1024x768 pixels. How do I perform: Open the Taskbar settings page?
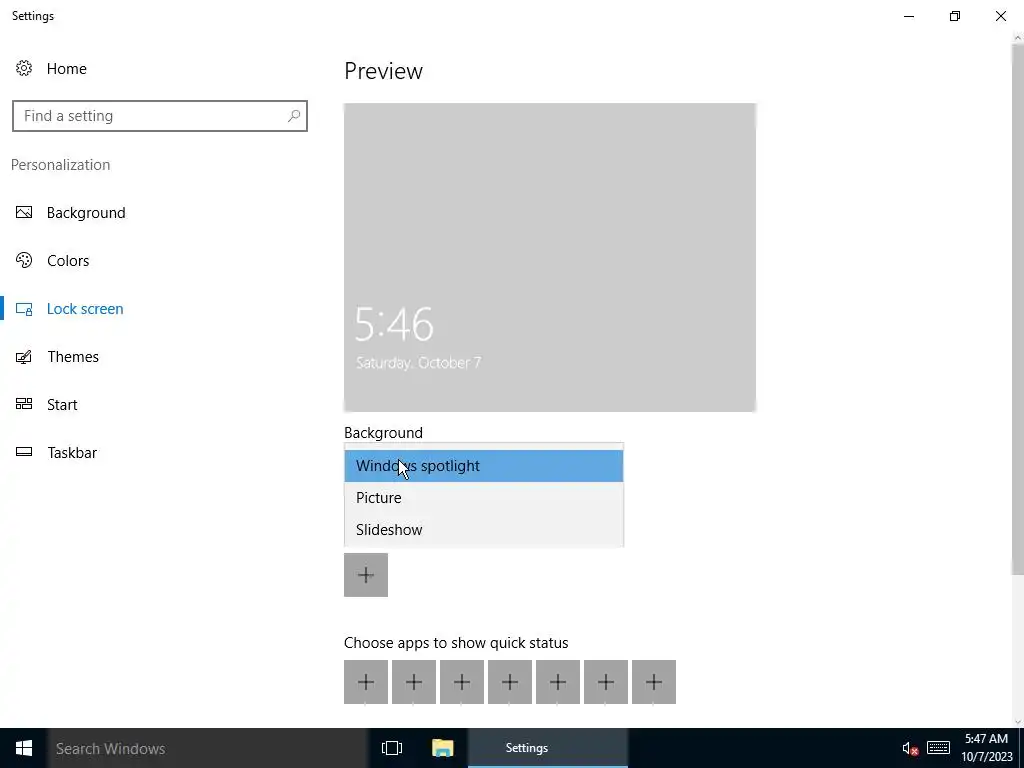click(x=56, y=453)
